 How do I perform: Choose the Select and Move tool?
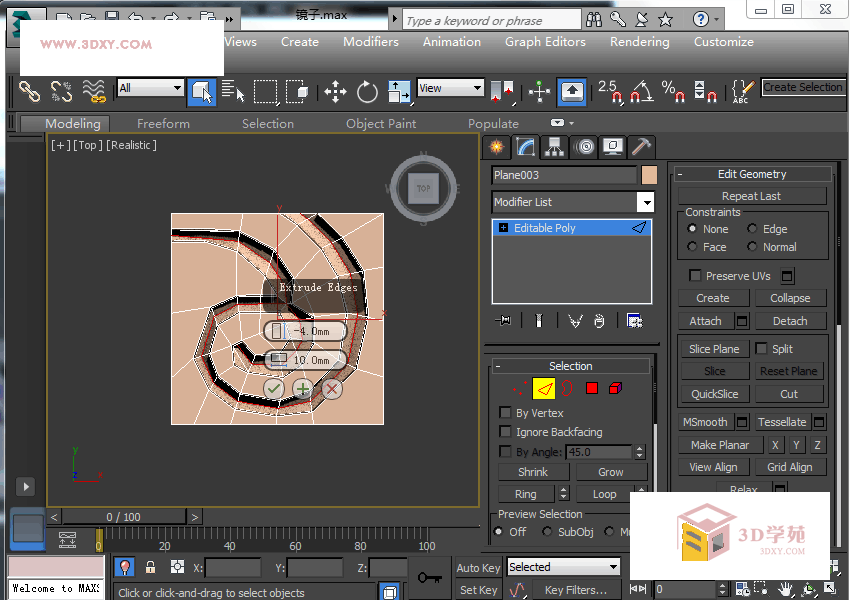(335, 91)
